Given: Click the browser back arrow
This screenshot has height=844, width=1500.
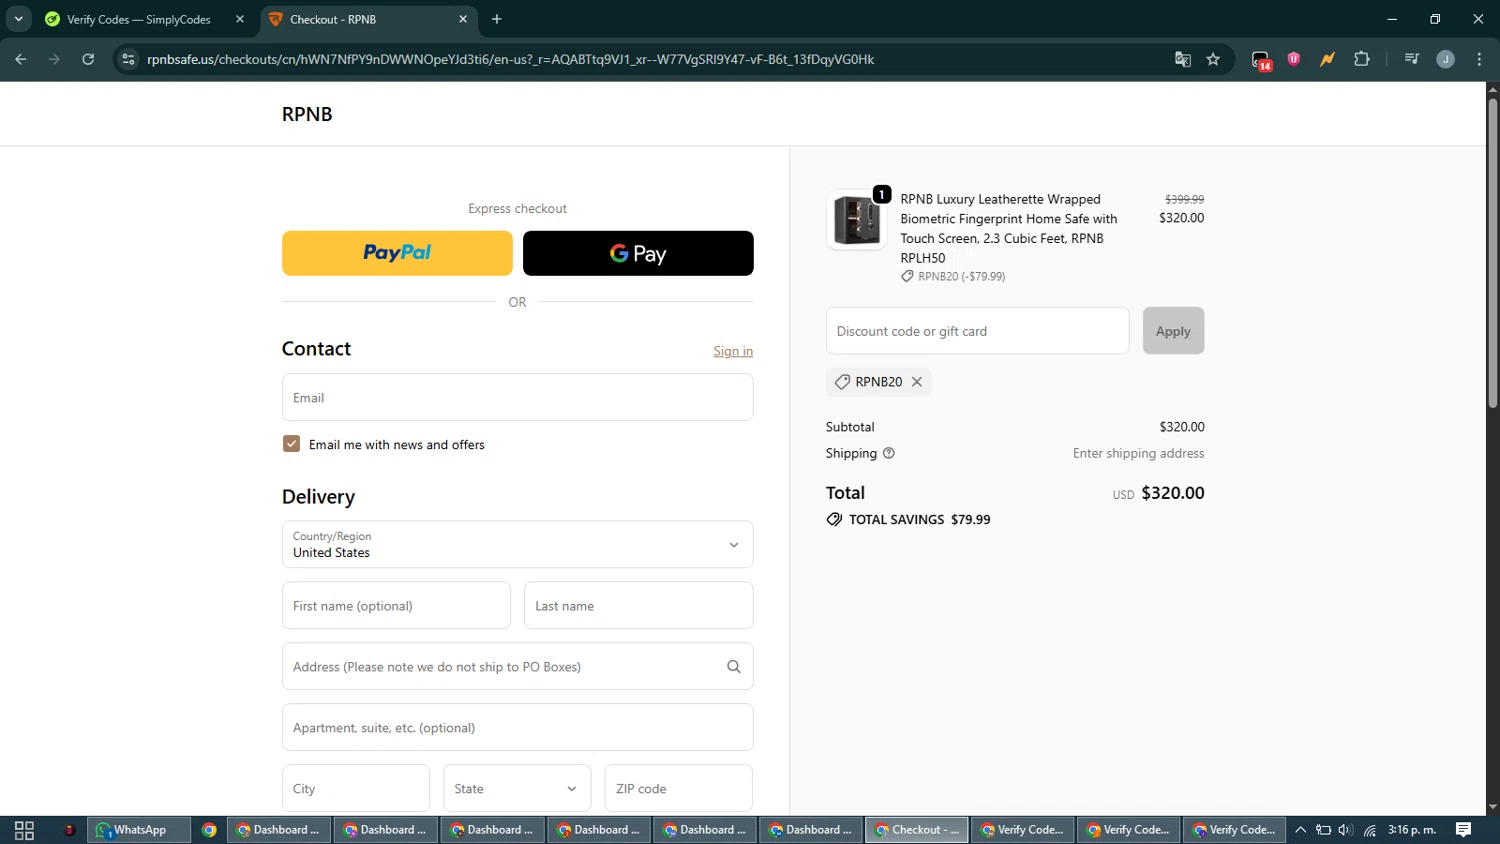Looking at the screenshot, I should (21, 59).
